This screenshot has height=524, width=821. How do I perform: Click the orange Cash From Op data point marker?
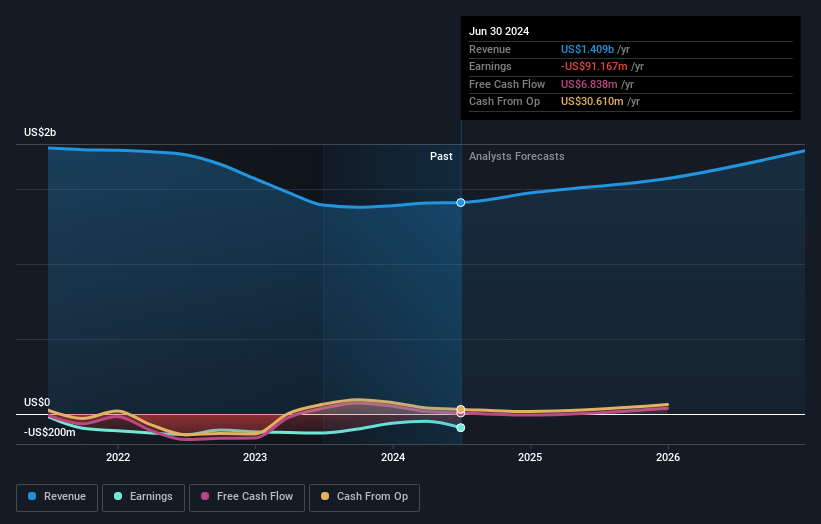pos(461,409)
